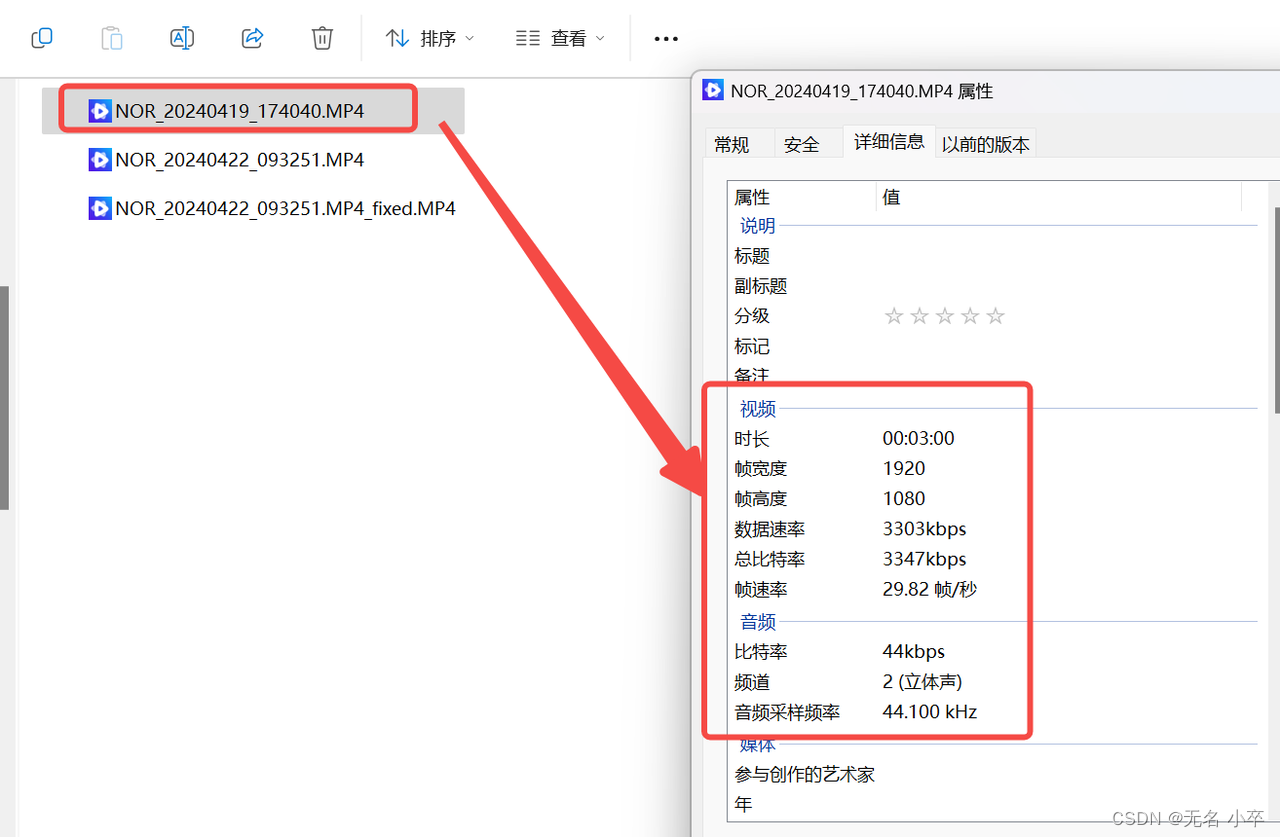The height and width of the screenshot is (837, 1280).
Task: Open the 查看 dropdown chevron
Action: coord(600,38)
